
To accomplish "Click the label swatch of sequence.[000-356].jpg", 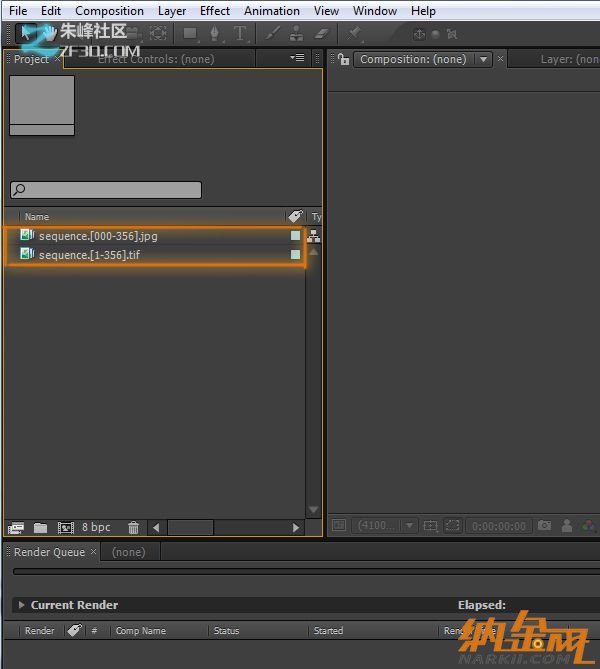I will click(295, 236).
